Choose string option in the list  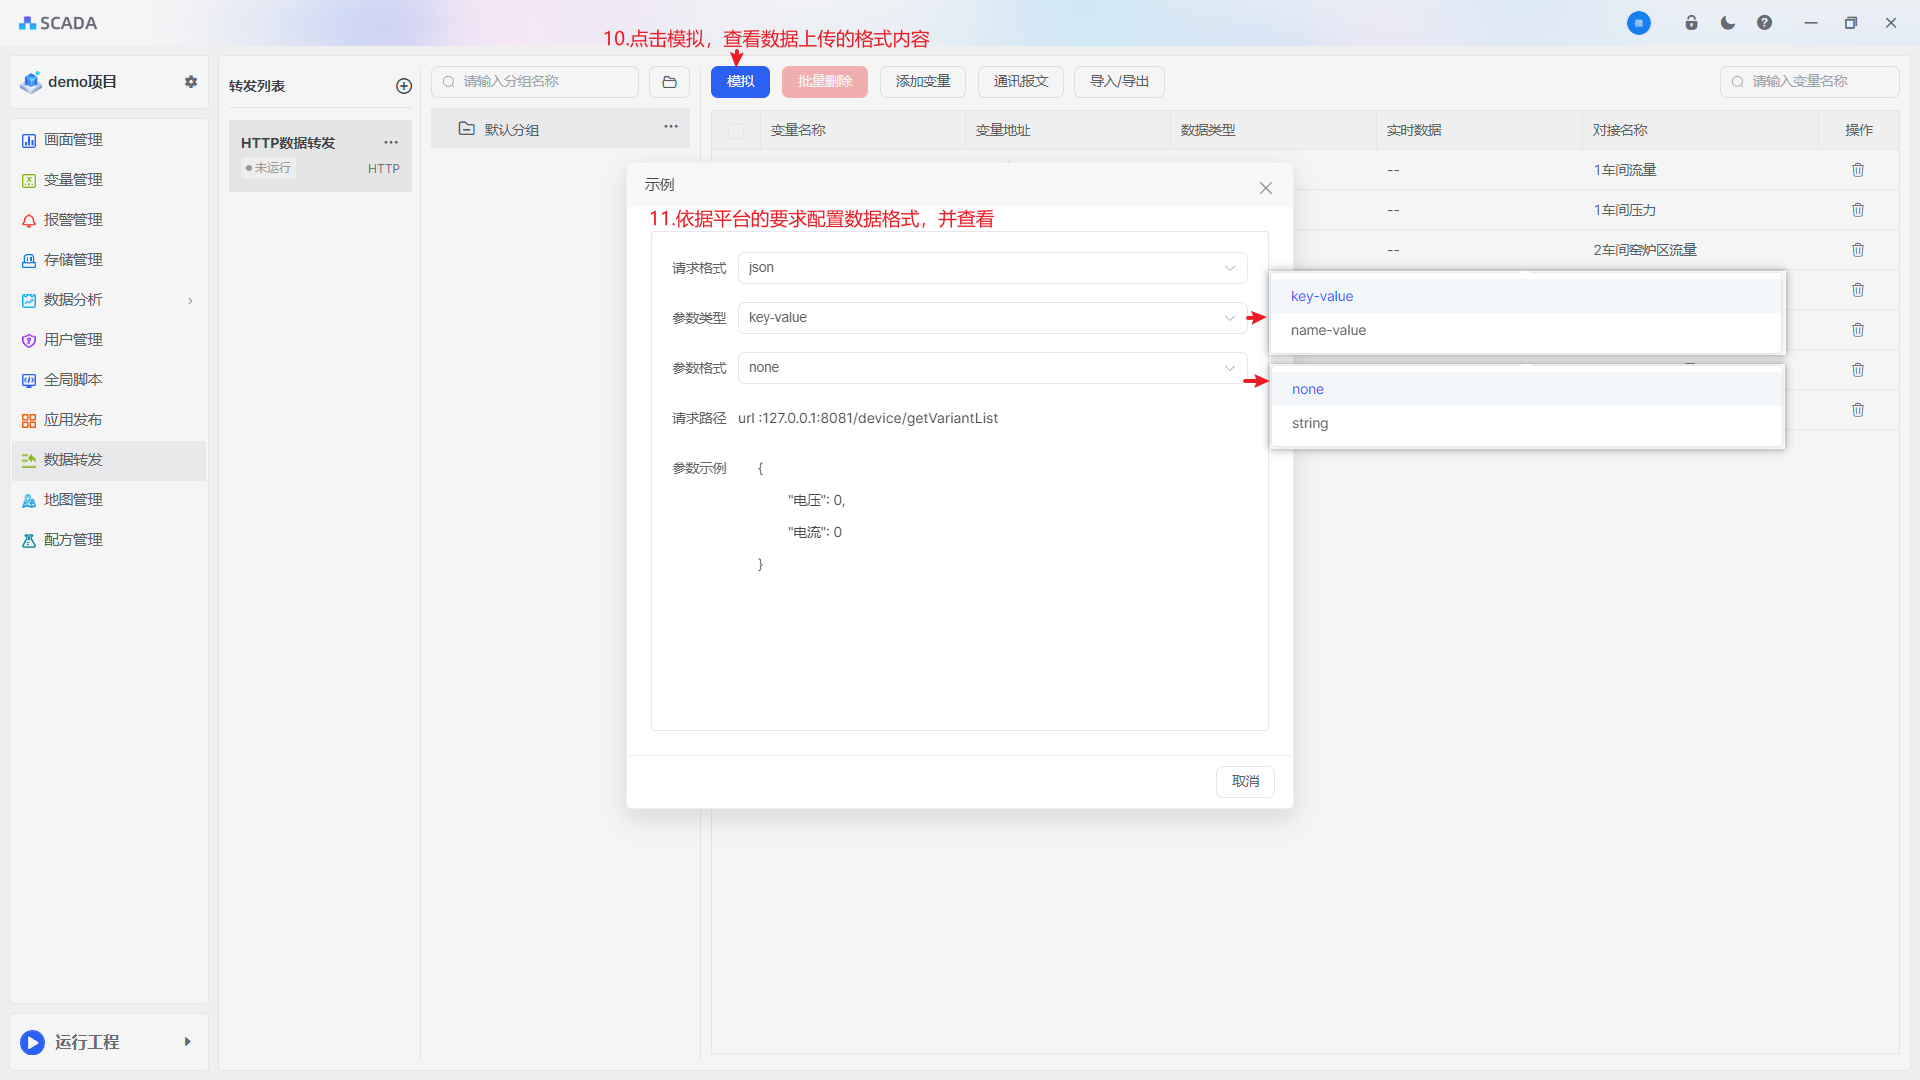click(1310, 424)
